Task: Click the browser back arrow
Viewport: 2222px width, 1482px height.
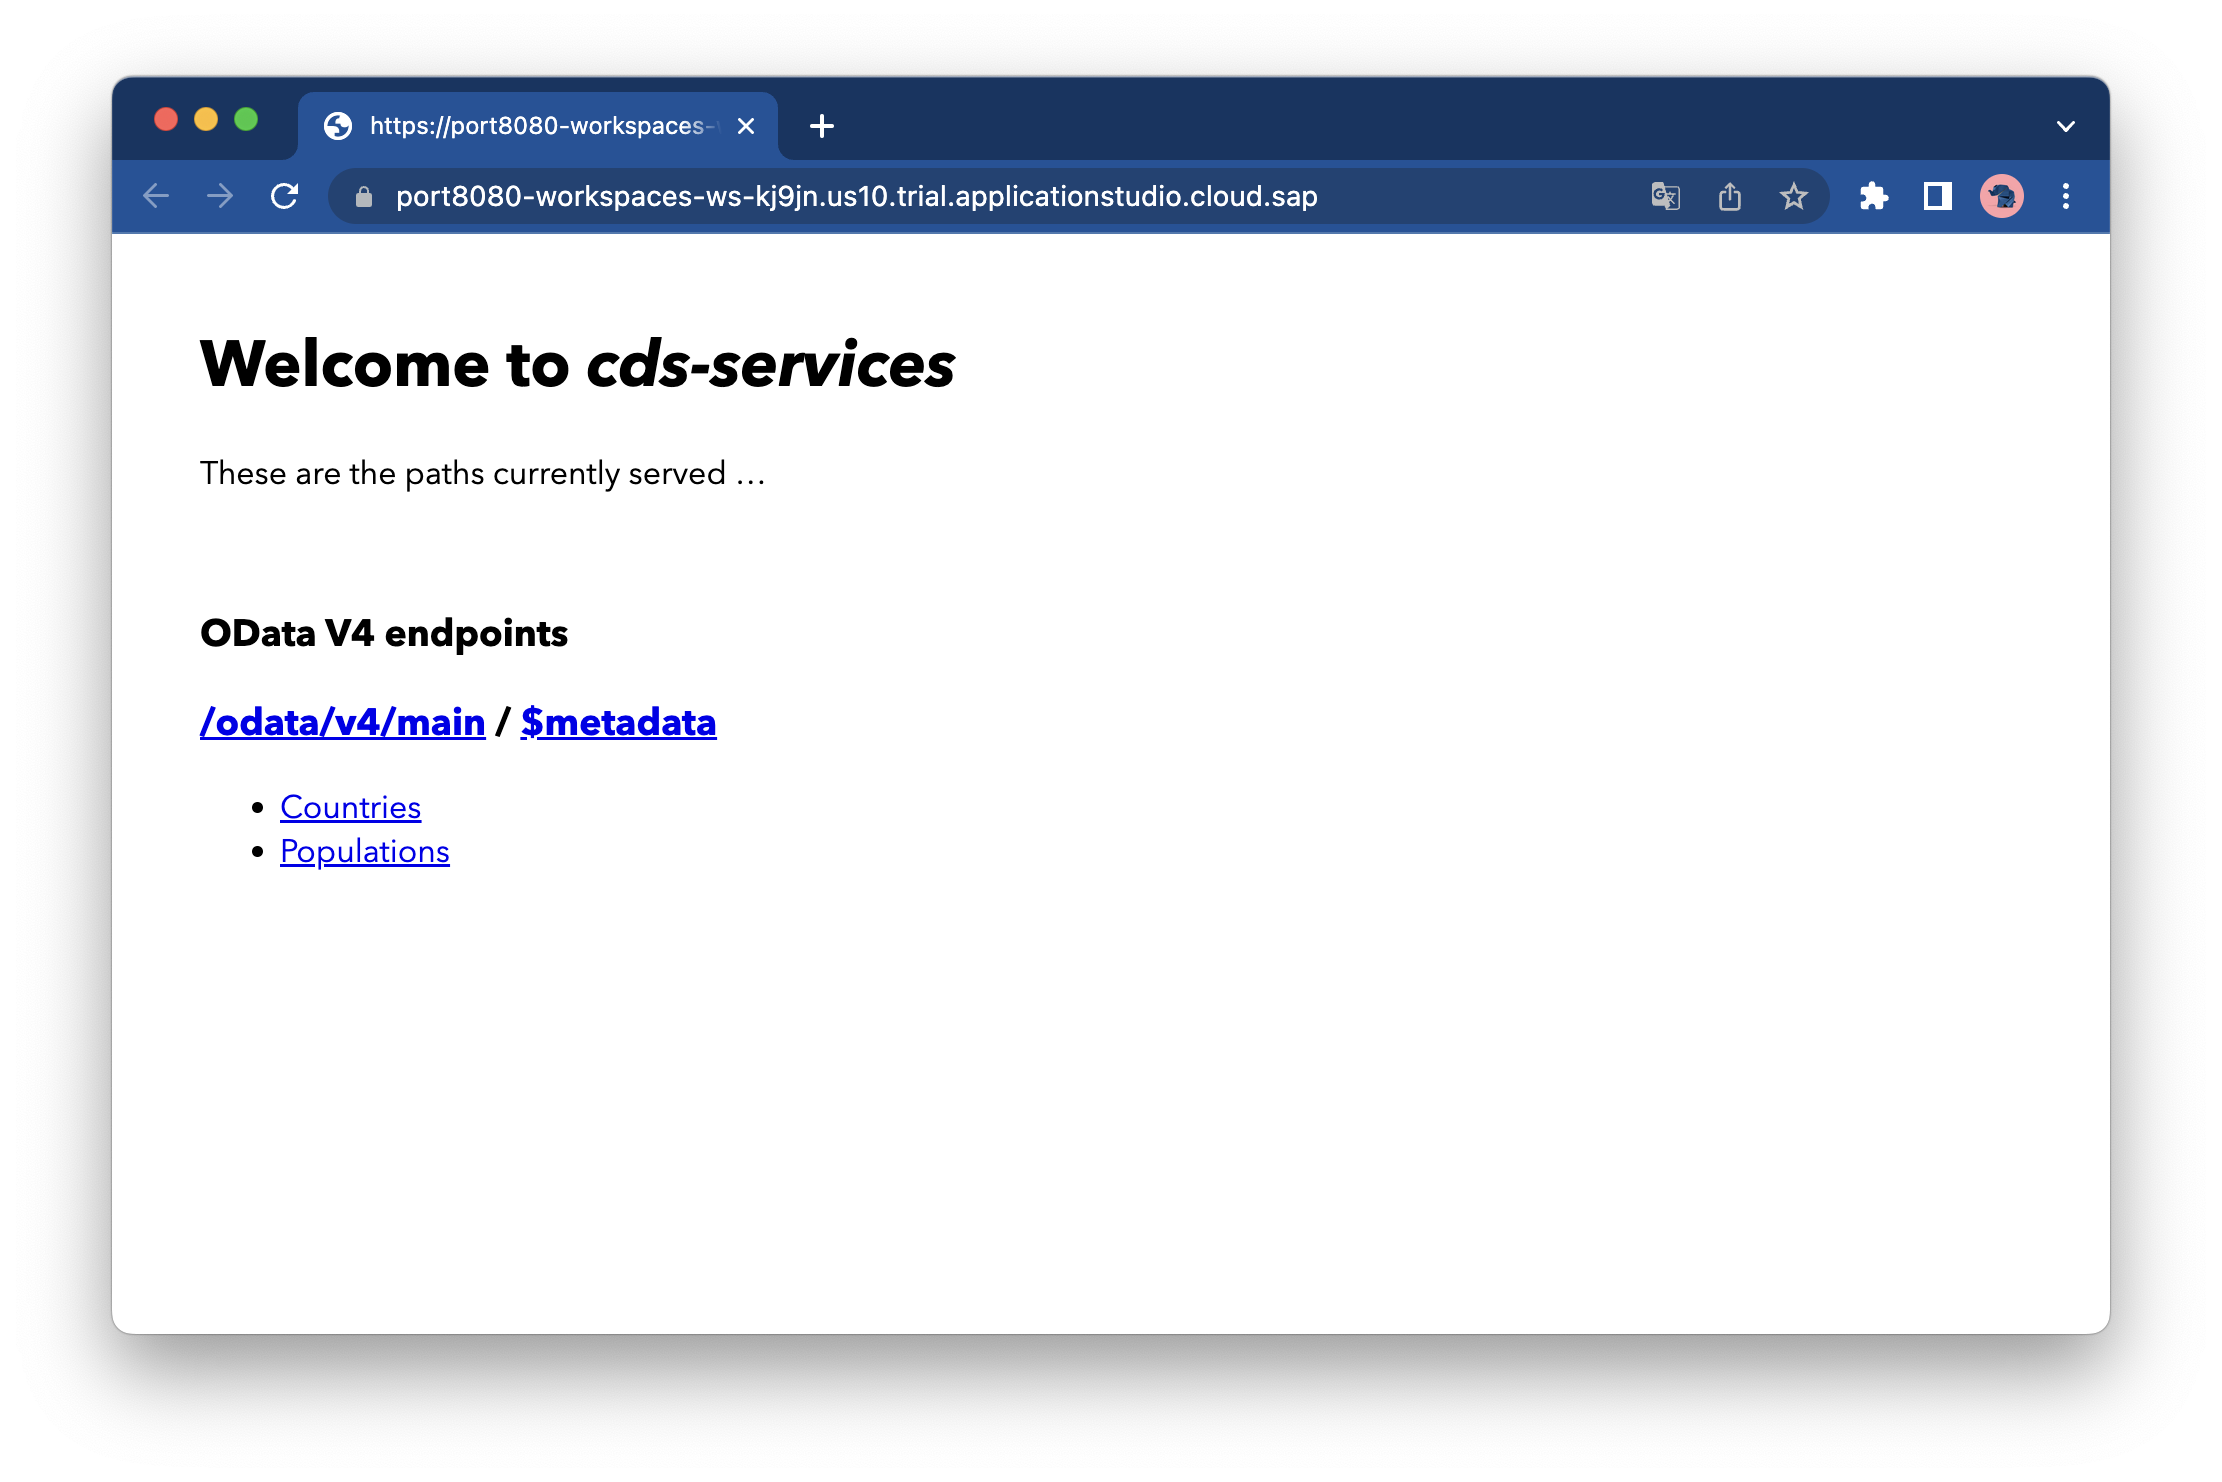Action: 156,196
